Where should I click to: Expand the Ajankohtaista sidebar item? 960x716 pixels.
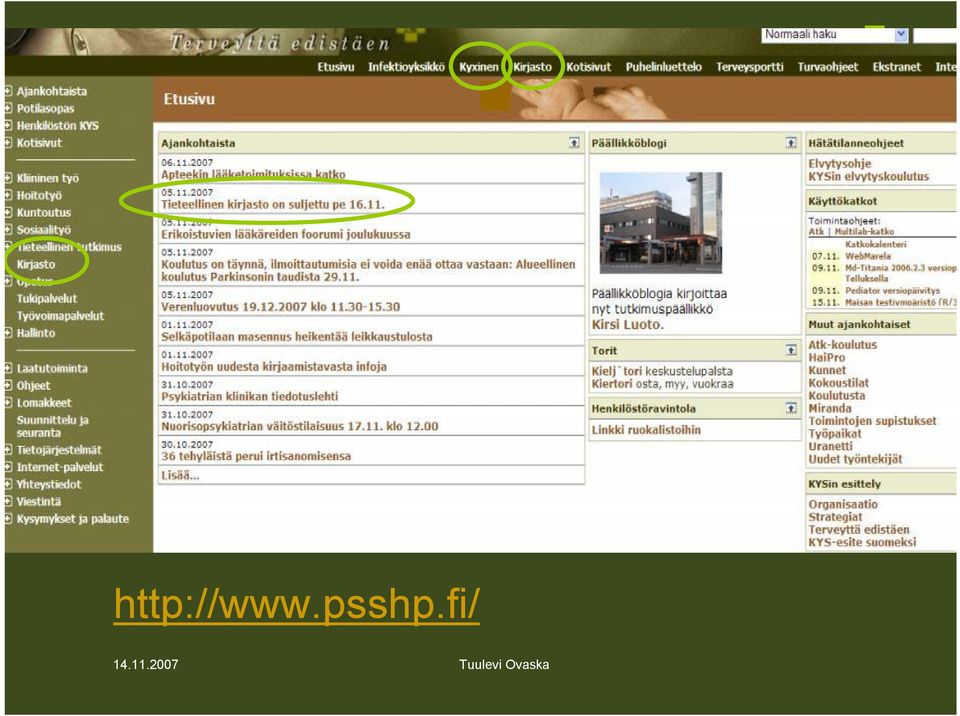click(x=9, y=91)
